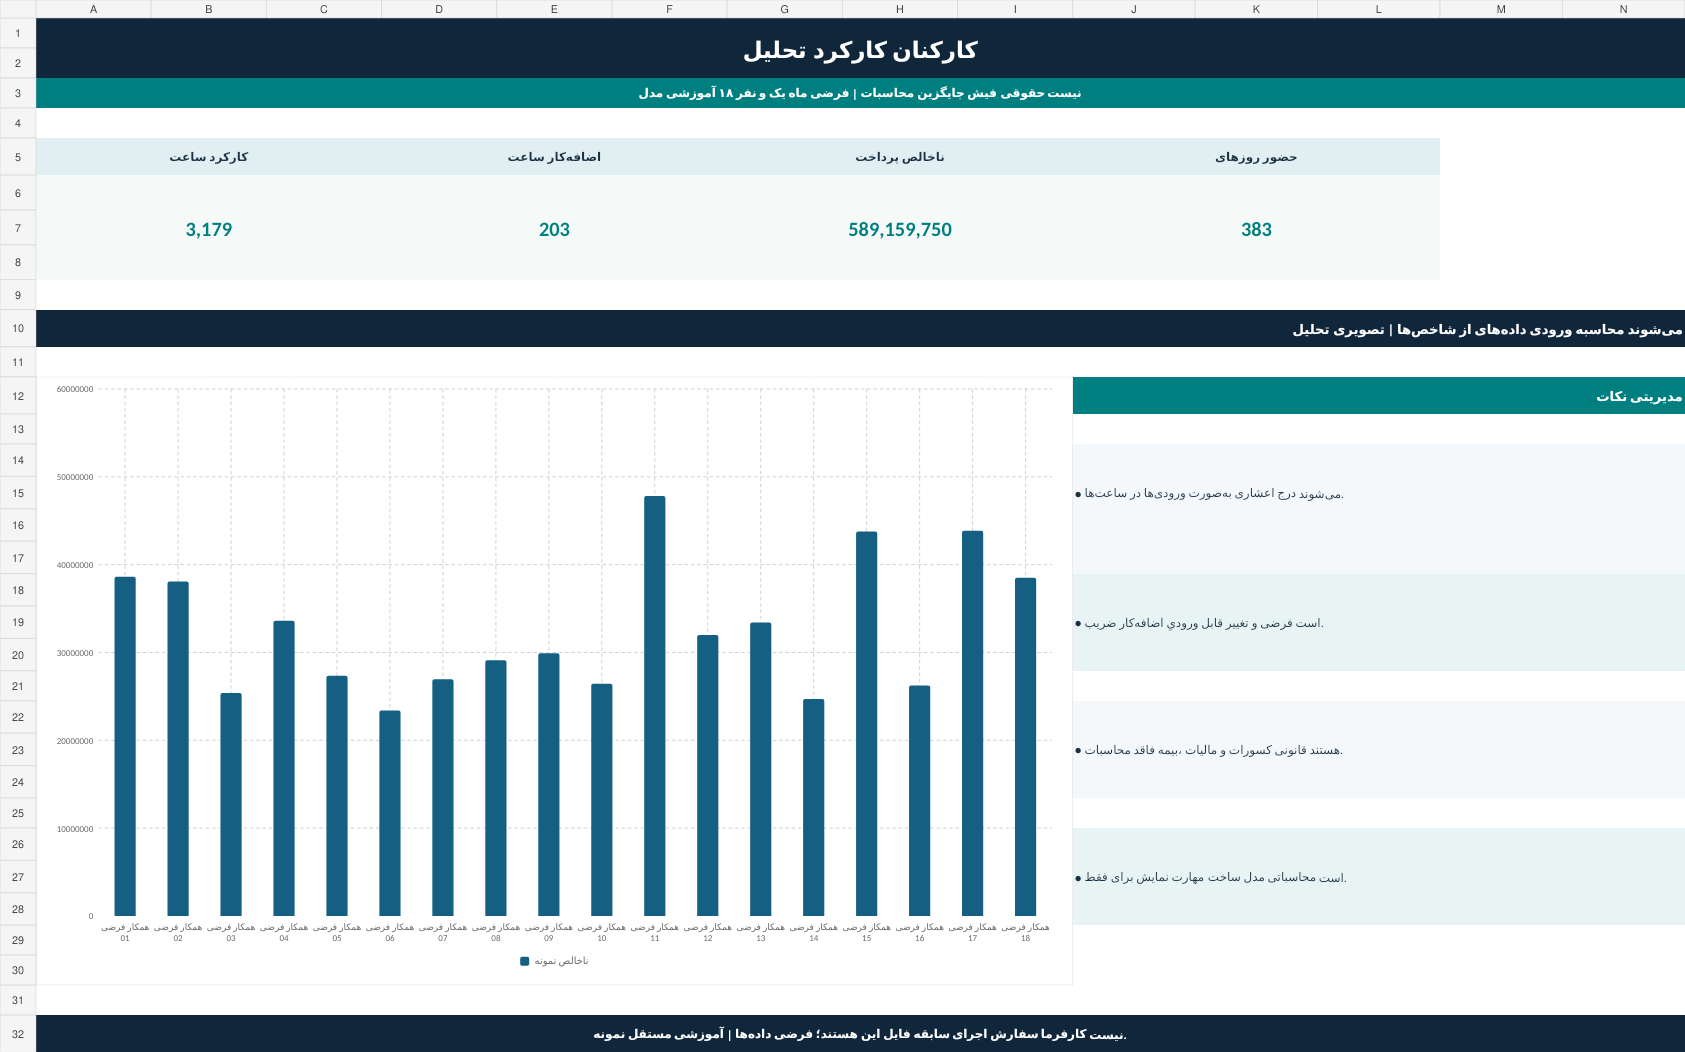This screenshot has width=1685, height=1052.
Task: Click the value 383
Action: click(x=1256, y=229)
